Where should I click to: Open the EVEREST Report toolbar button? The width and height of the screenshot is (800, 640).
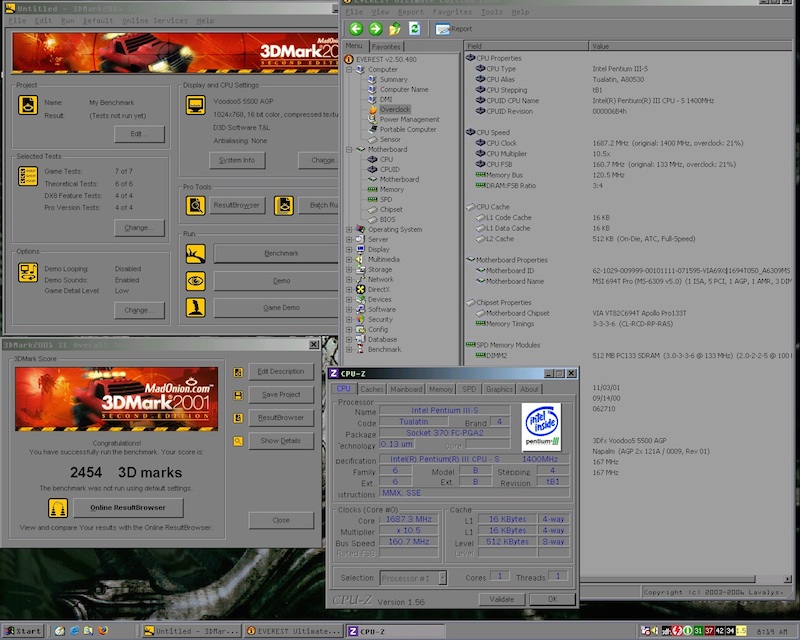(453, 29)
